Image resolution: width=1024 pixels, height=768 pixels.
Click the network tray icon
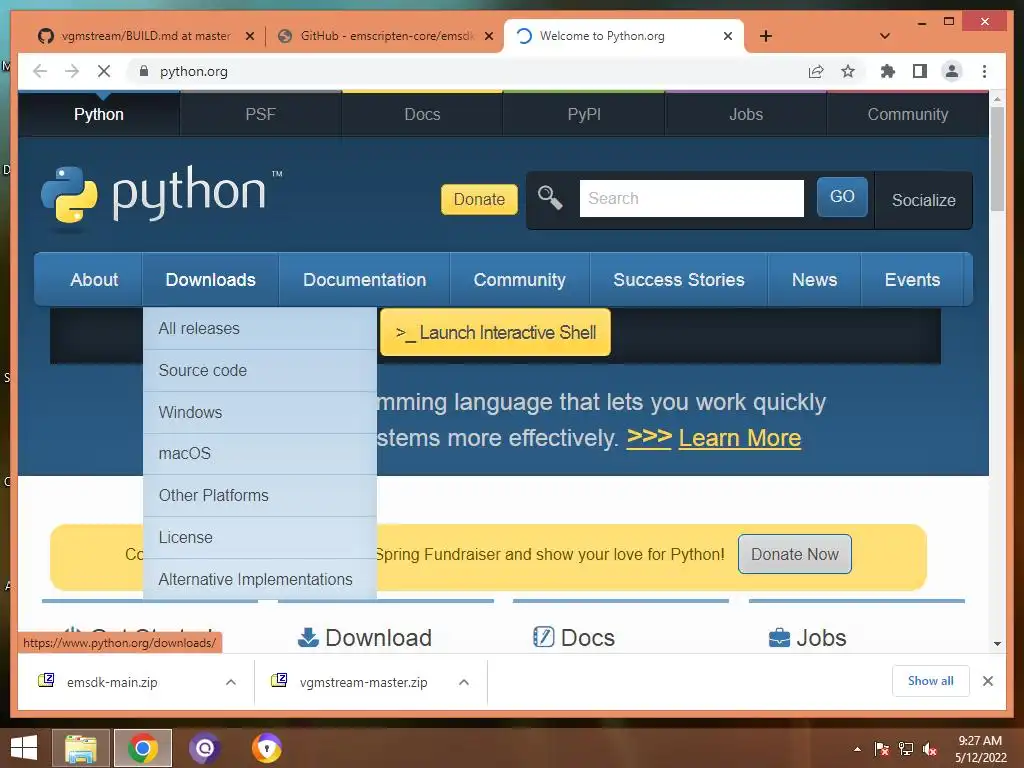[906, 749]
